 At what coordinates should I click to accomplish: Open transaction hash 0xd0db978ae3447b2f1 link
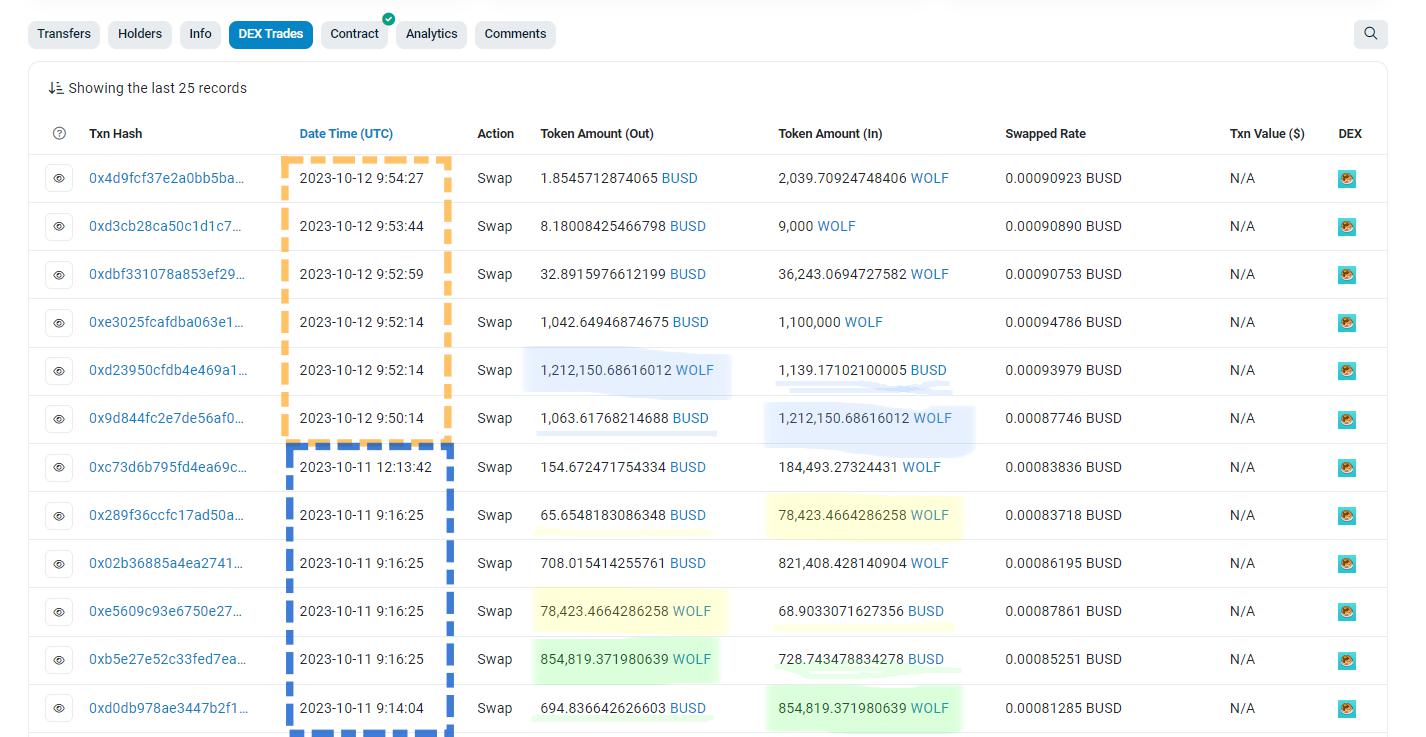(x=168, y=708)
